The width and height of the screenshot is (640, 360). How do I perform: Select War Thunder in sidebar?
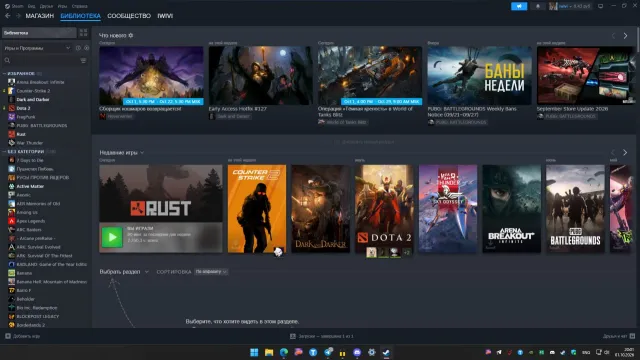29,143
